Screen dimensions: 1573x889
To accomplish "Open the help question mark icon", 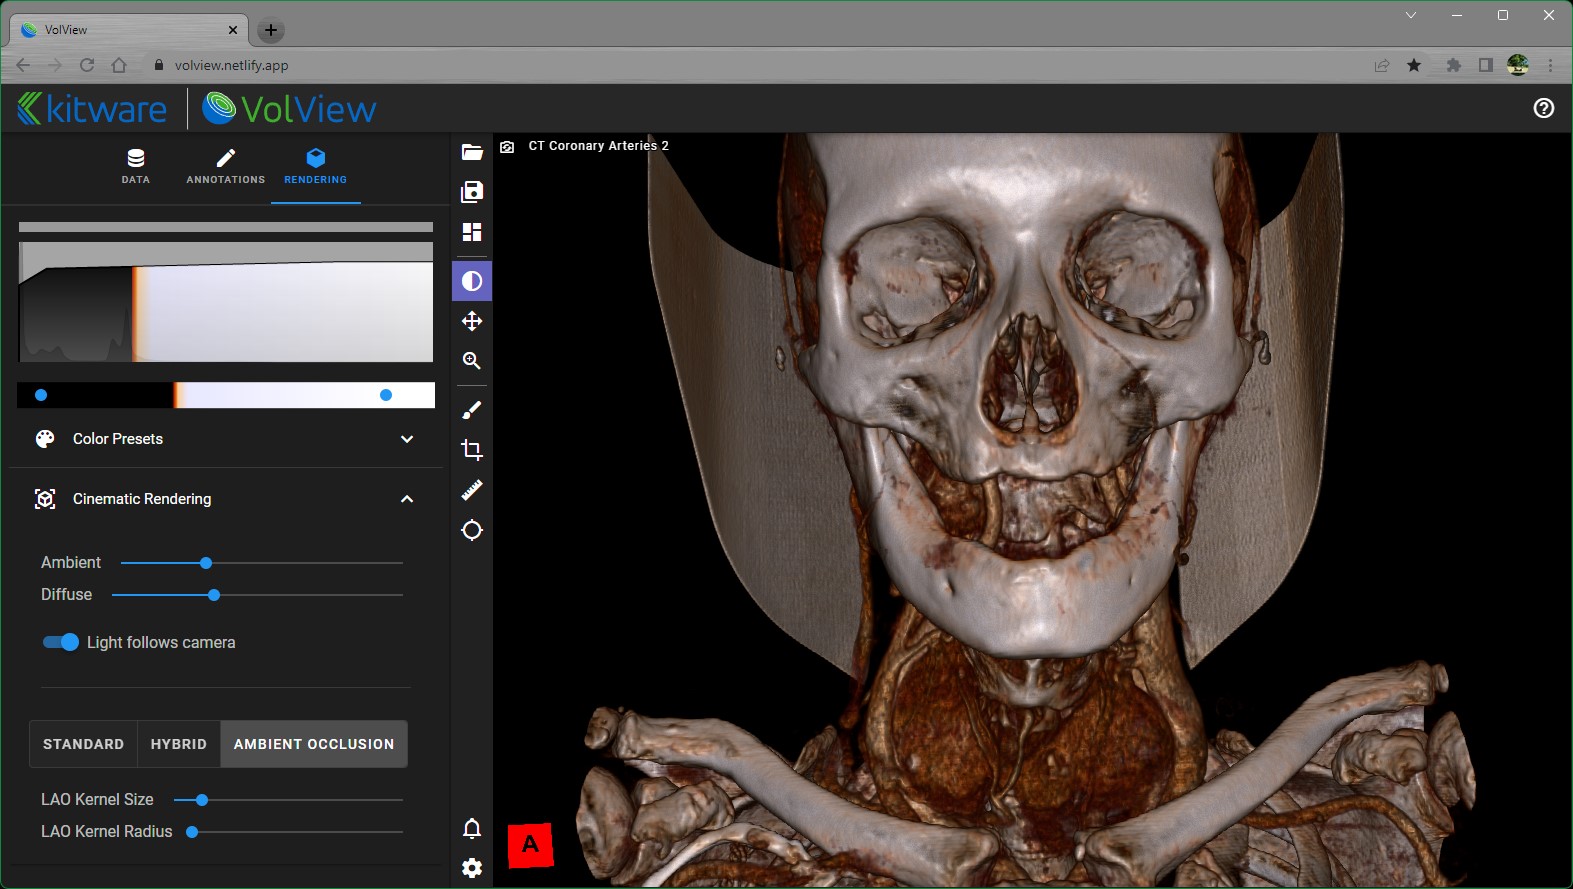I will [x=1544, y=108].
